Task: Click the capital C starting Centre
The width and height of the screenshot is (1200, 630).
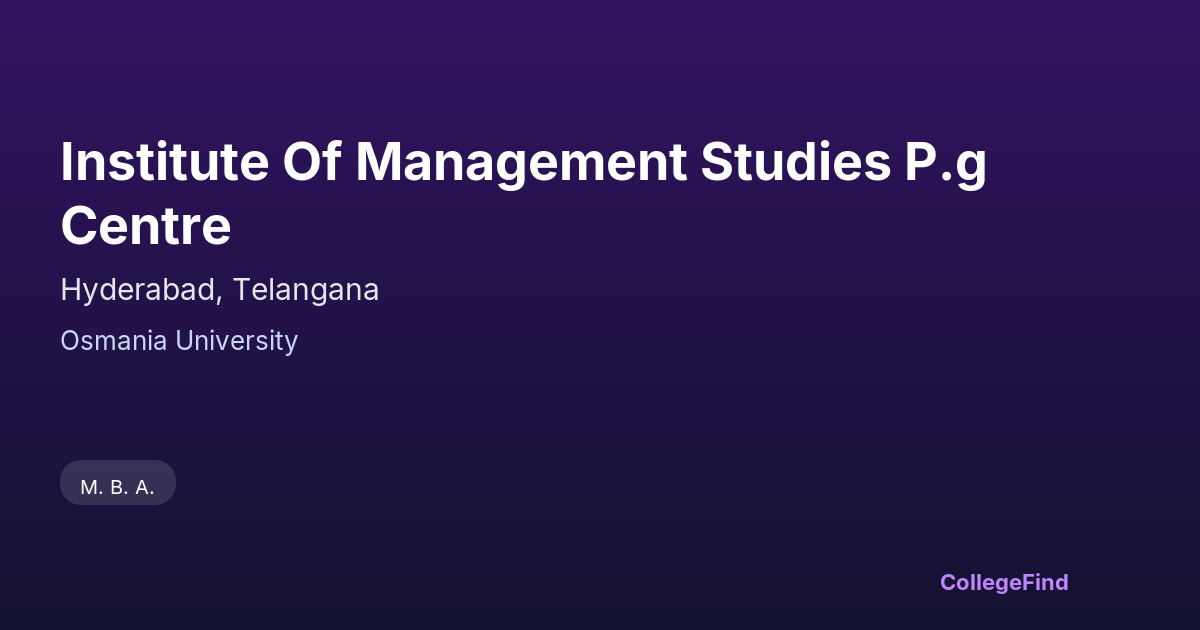Action: tap(78, 226)
